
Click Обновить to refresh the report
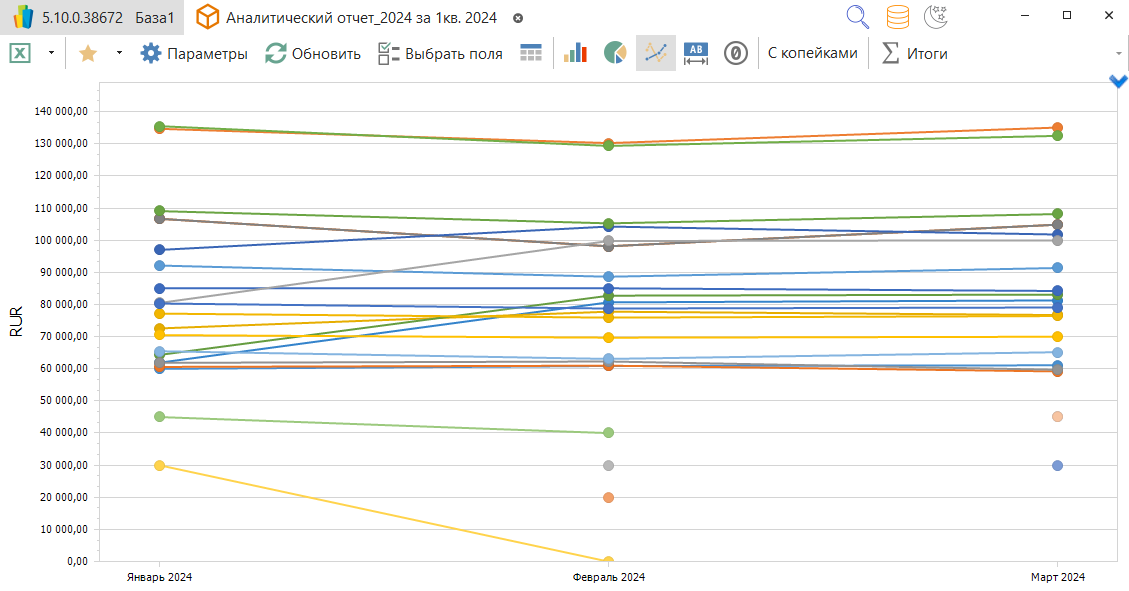click(313, 53)
